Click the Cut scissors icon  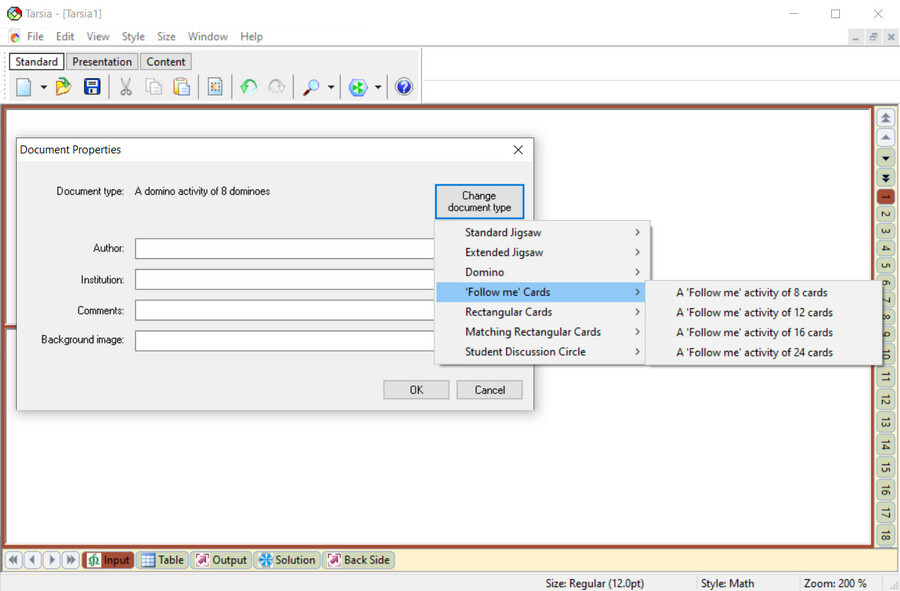coord(126,87)
